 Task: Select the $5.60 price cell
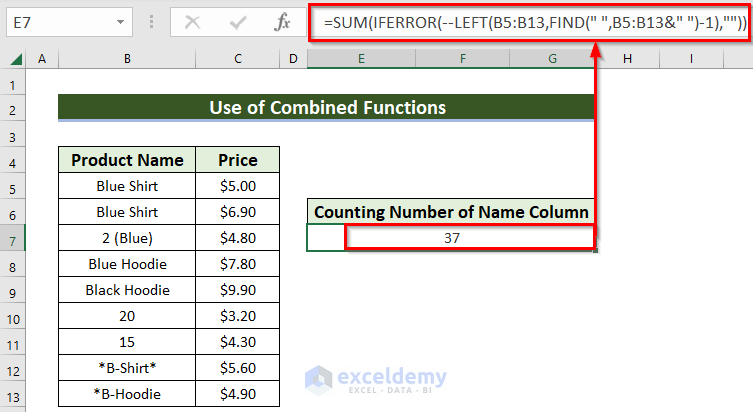coord(238,368)
